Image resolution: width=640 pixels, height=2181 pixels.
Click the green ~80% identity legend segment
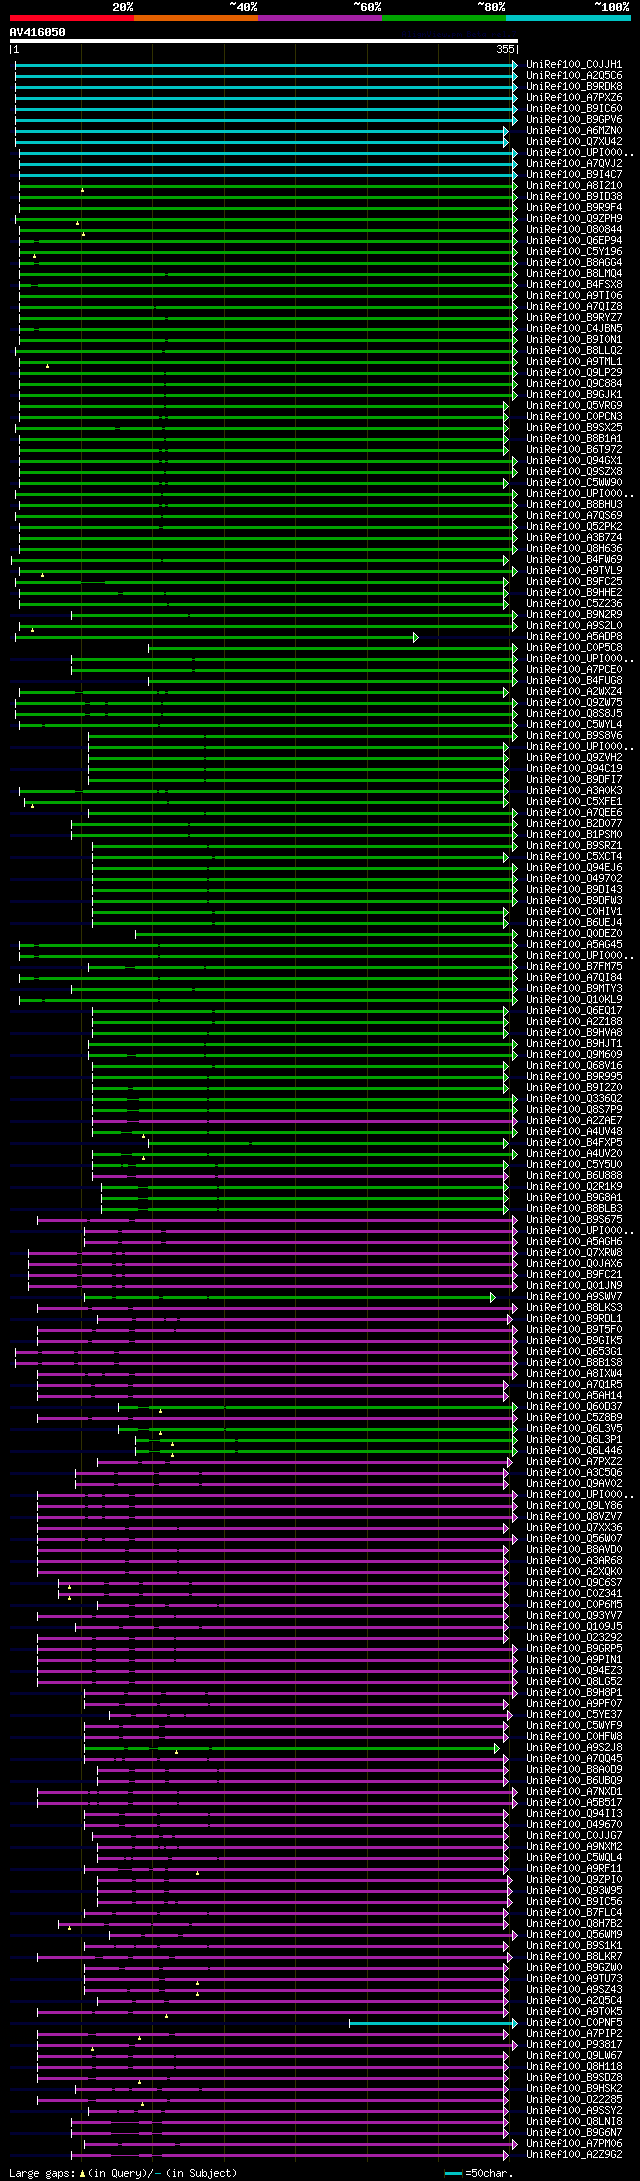coord(444,18)
